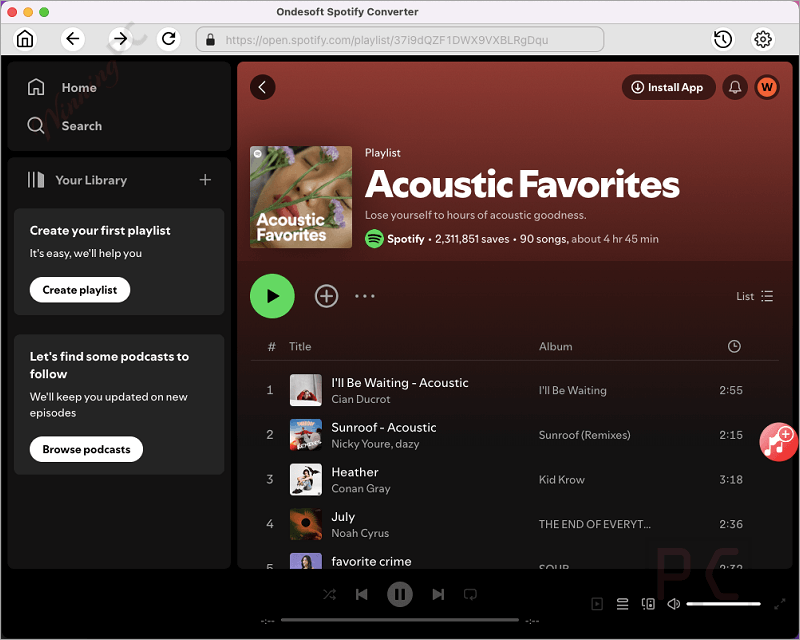The height and width of the screenshot is (640, 800).
Task: Select track I'll Be Waiting - Acoustic
Action: [400, 383]
